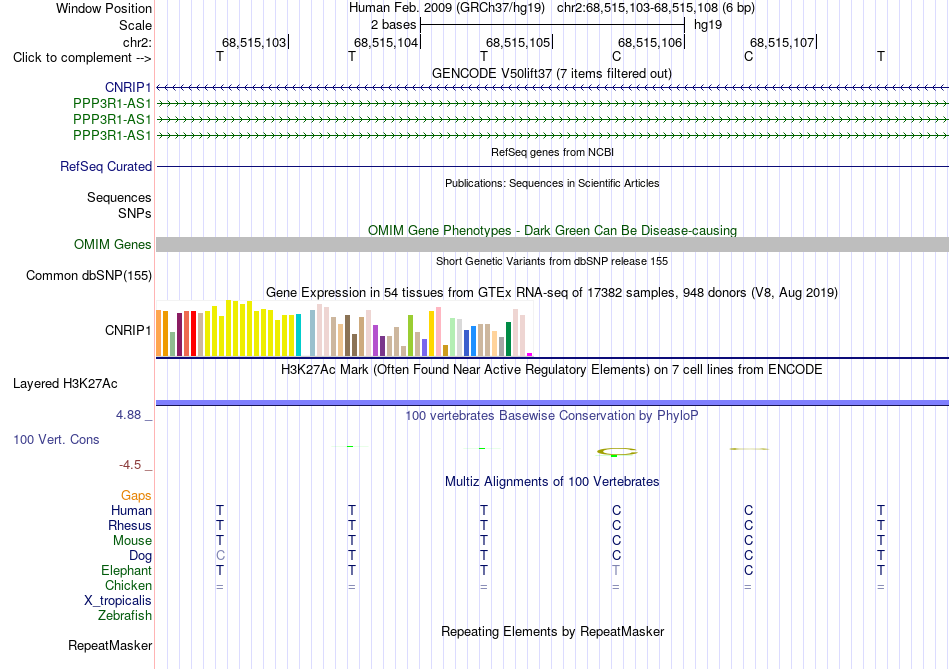
Task: Click the '2 bases' scale bar label
Action: (393, 25)
